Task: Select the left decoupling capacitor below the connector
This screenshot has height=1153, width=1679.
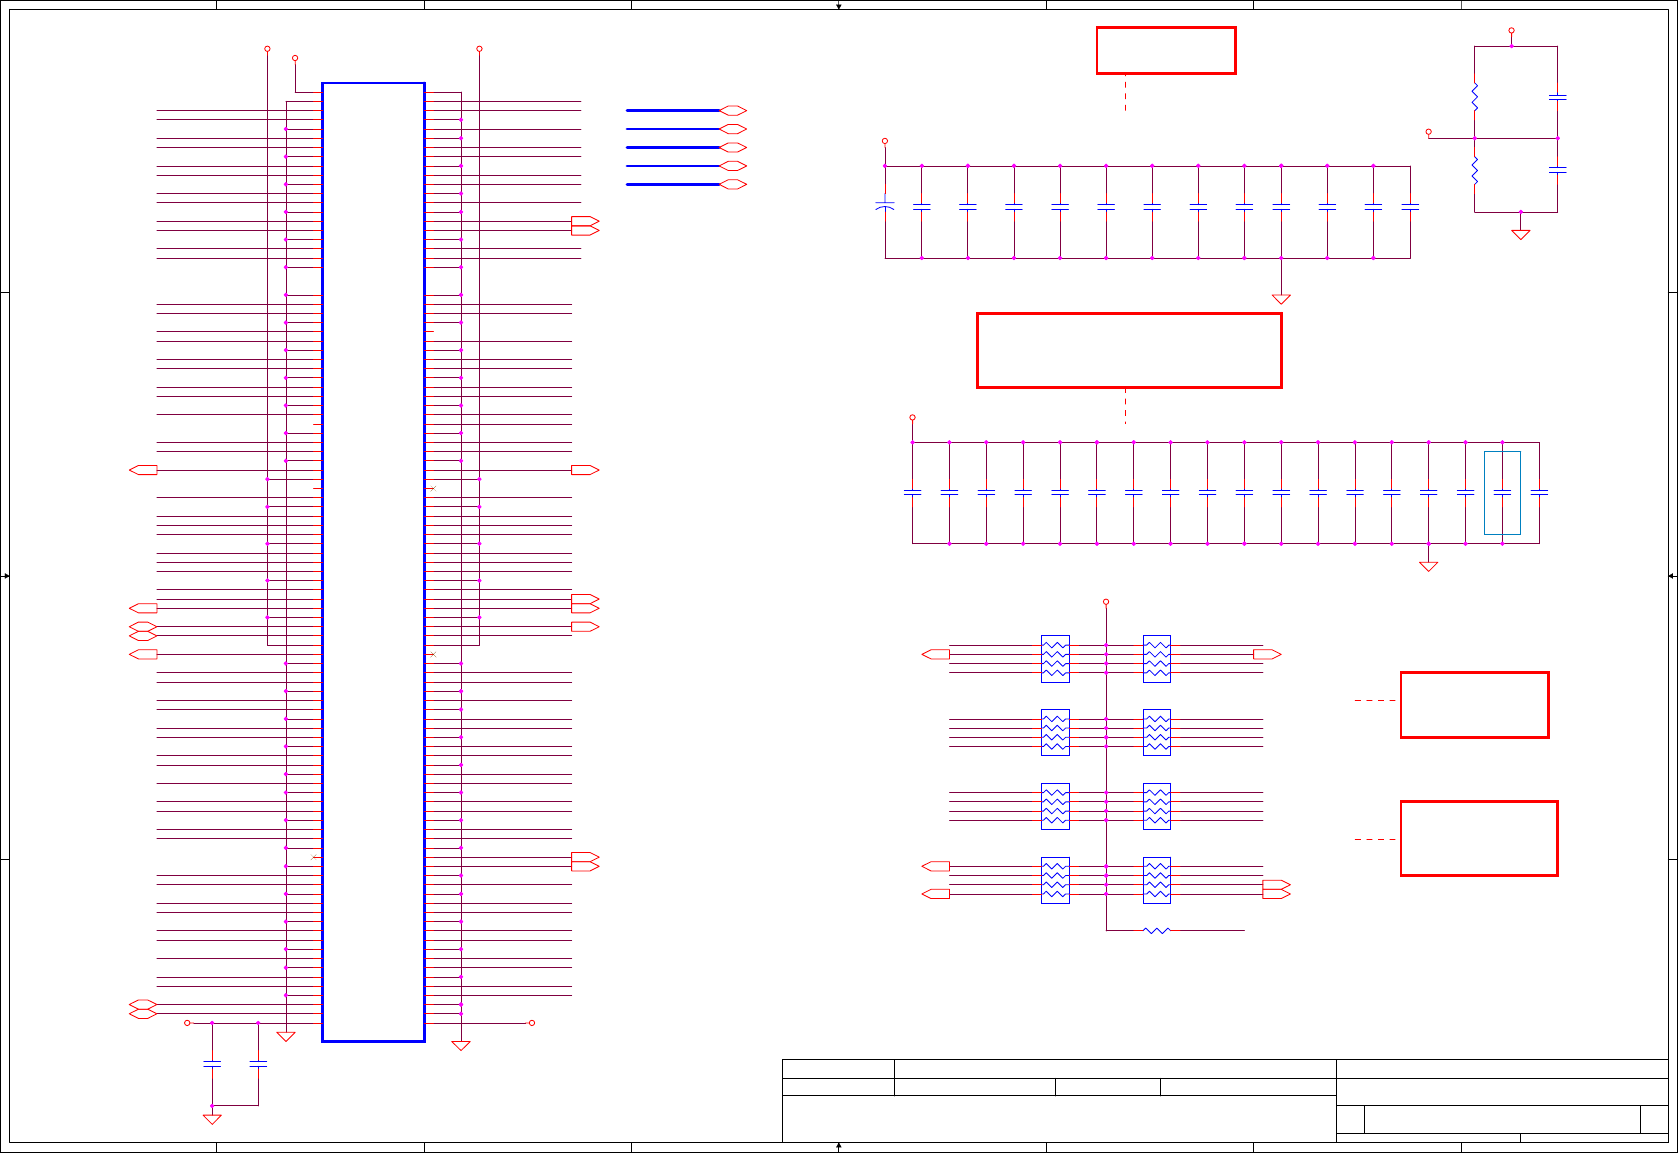Action: 212,1064
